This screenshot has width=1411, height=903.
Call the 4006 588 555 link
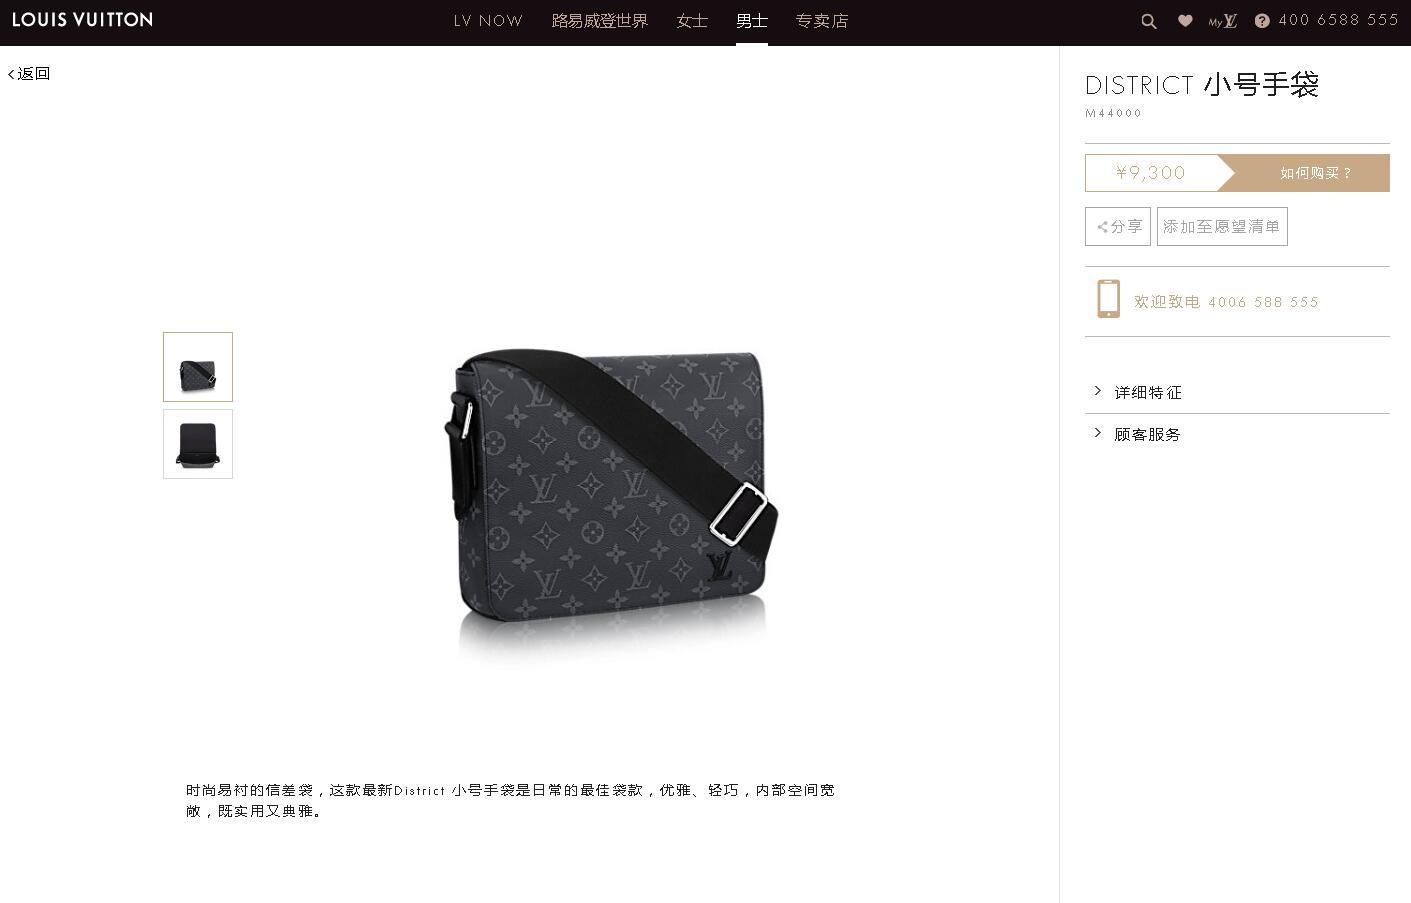(1263, 302)
